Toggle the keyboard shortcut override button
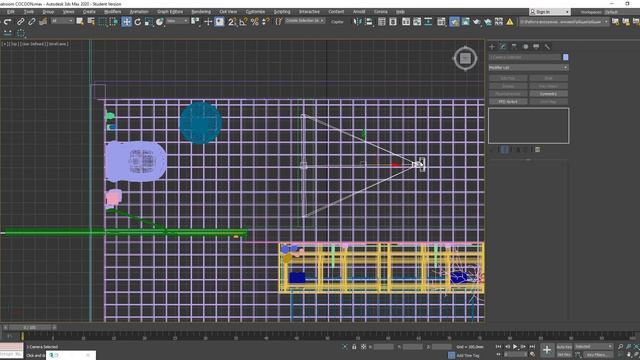 click(220, 22)
